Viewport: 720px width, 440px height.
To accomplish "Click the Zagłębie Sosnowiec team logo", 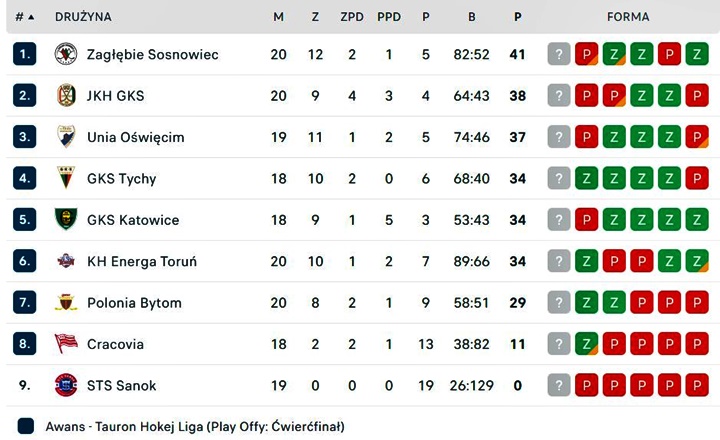I will click(x=66, y=54).
